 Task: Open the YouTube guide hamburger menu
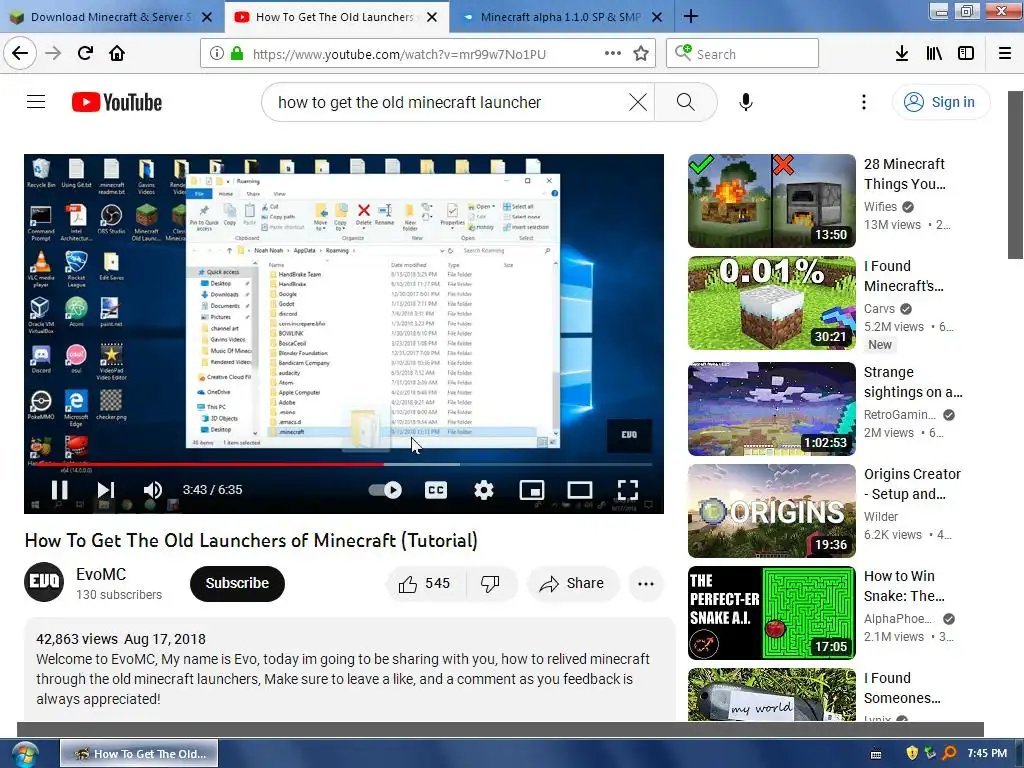tap(36, 102)
